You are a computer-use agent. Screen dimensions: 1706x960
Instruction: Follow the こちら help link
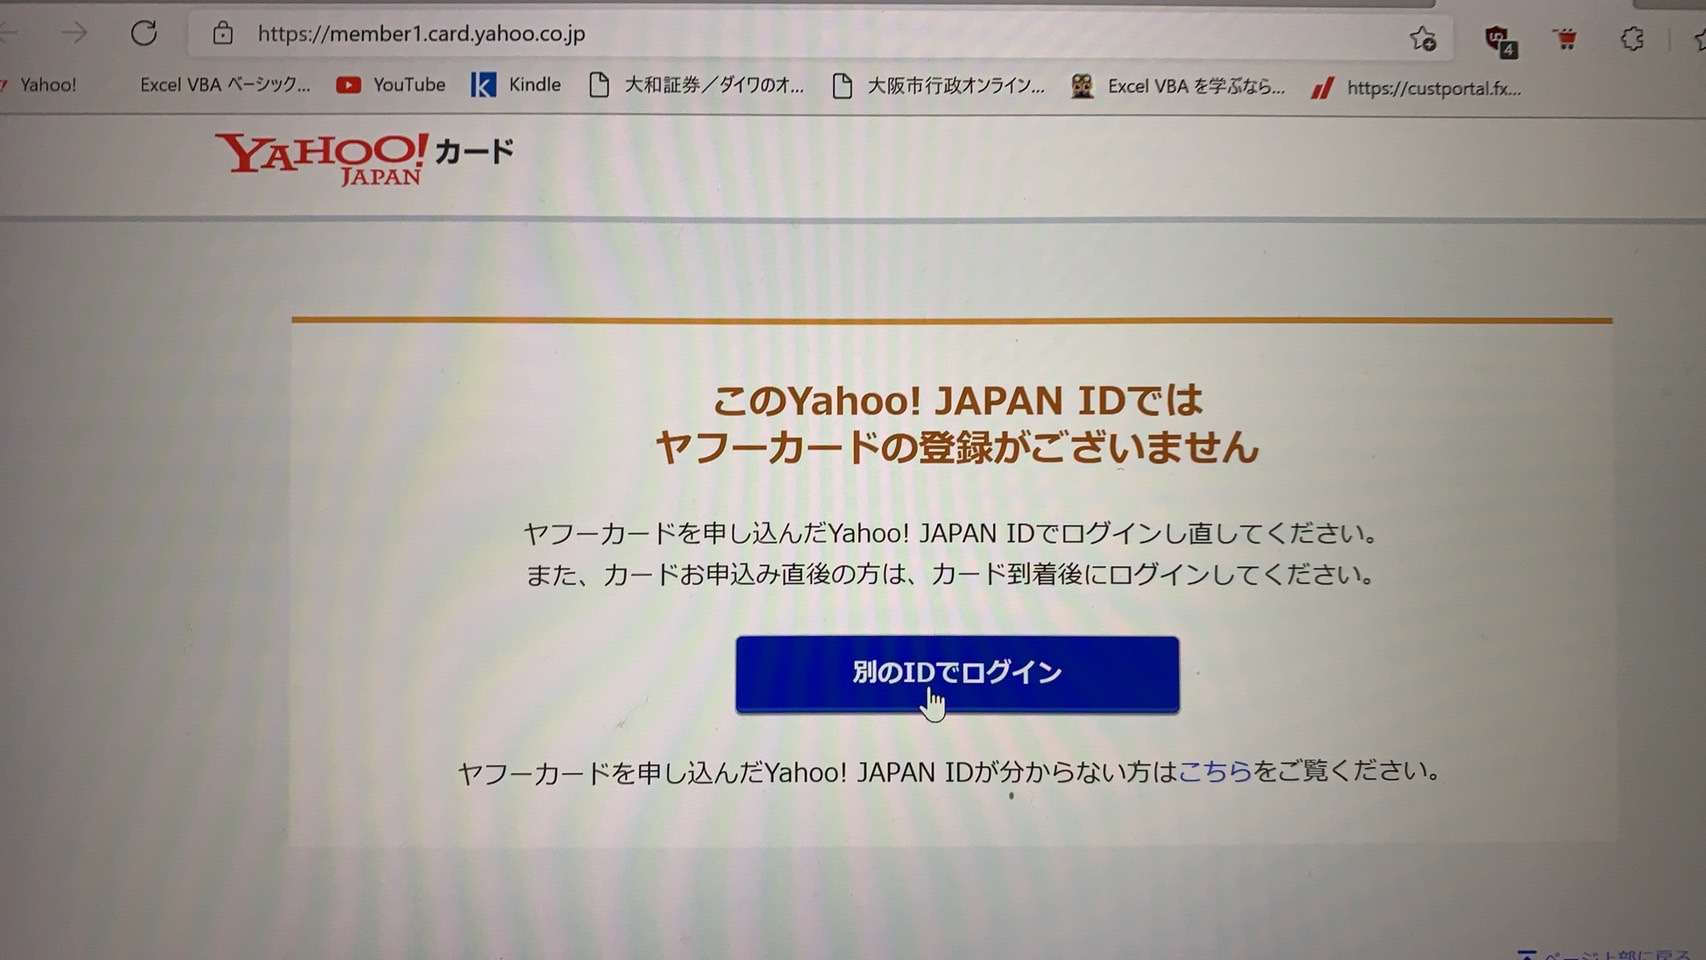tap(1215, 771)
